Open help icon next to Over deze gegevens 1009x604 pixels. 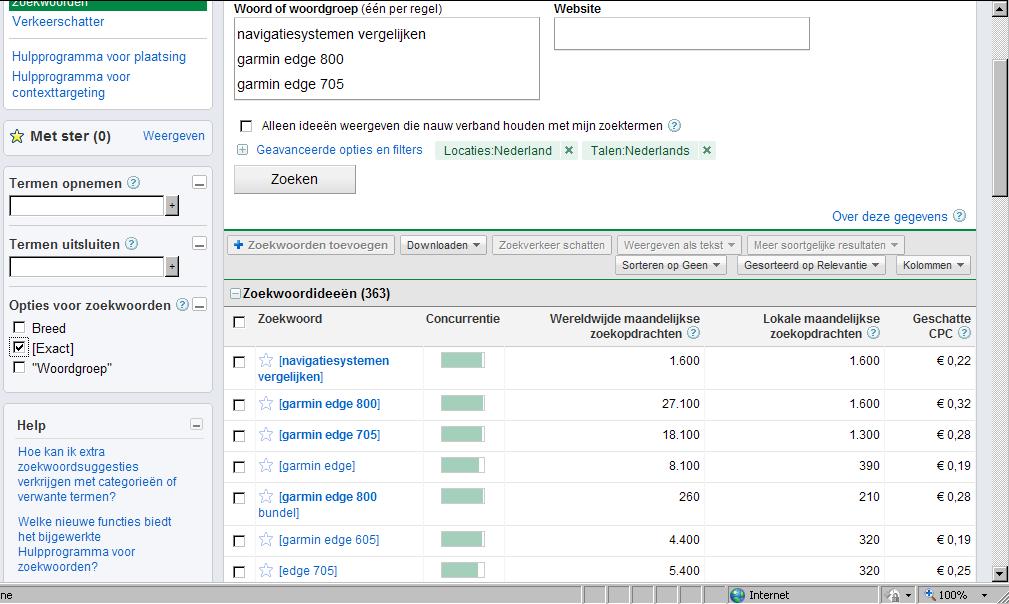click(x=959, y=215)
